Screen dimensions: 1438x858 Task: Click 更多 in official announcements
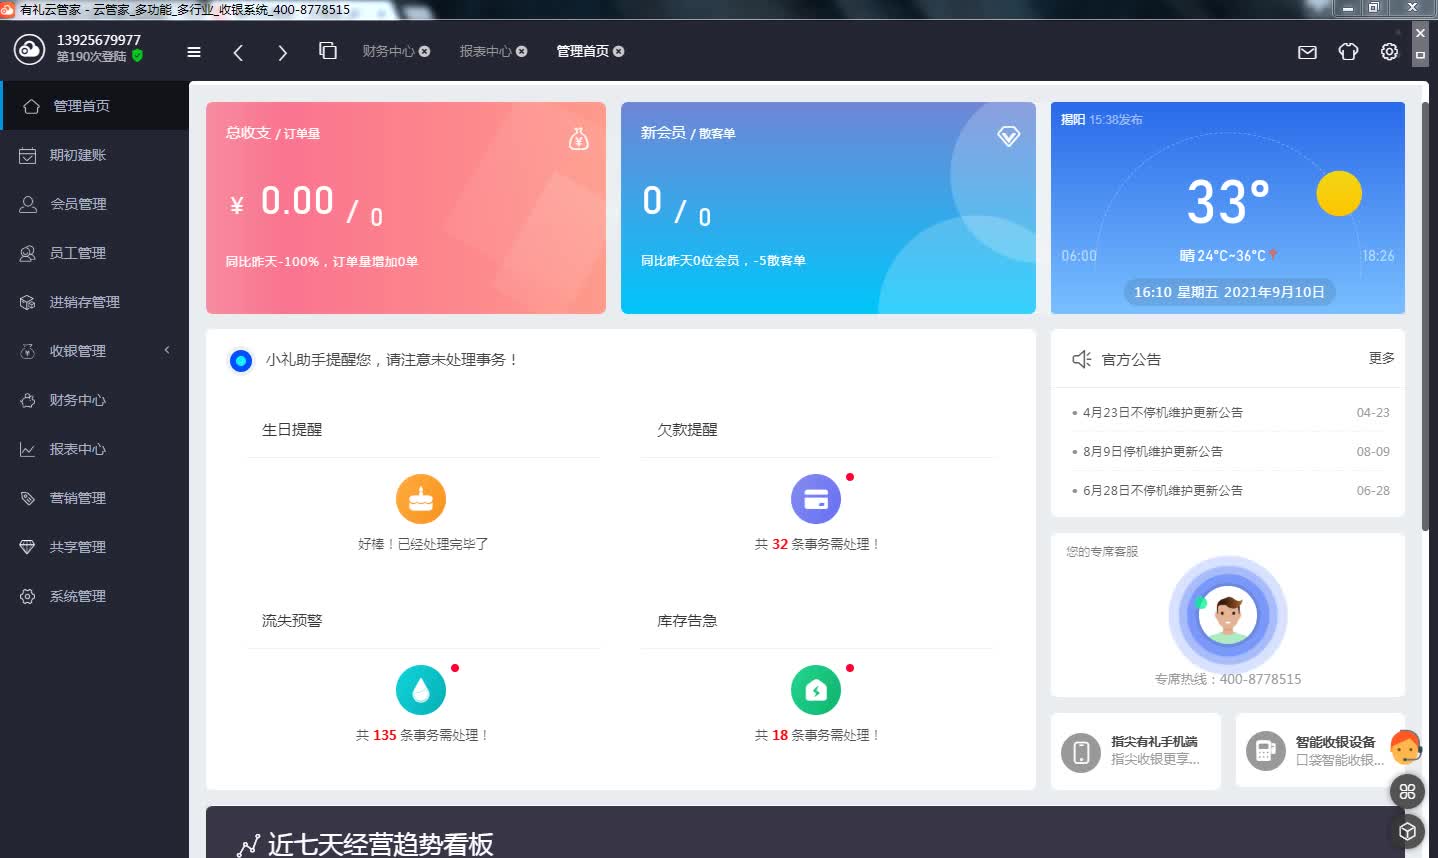coord(1381,358)
